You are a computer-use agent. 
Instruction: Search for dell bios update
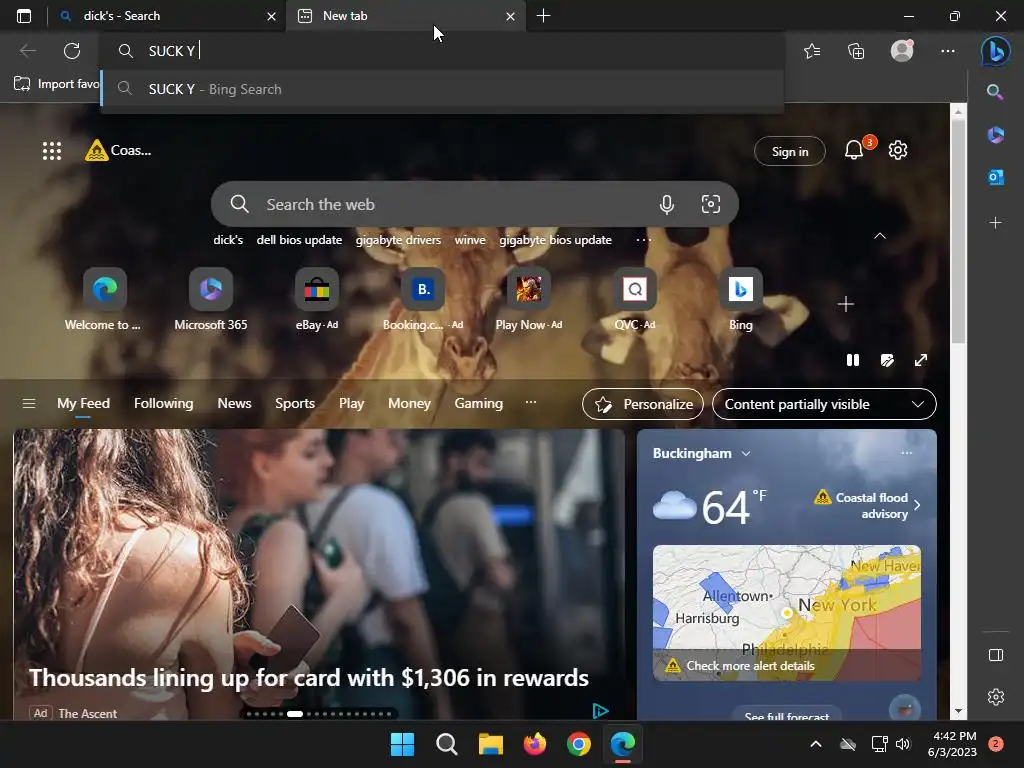click(x=299, y=240)
